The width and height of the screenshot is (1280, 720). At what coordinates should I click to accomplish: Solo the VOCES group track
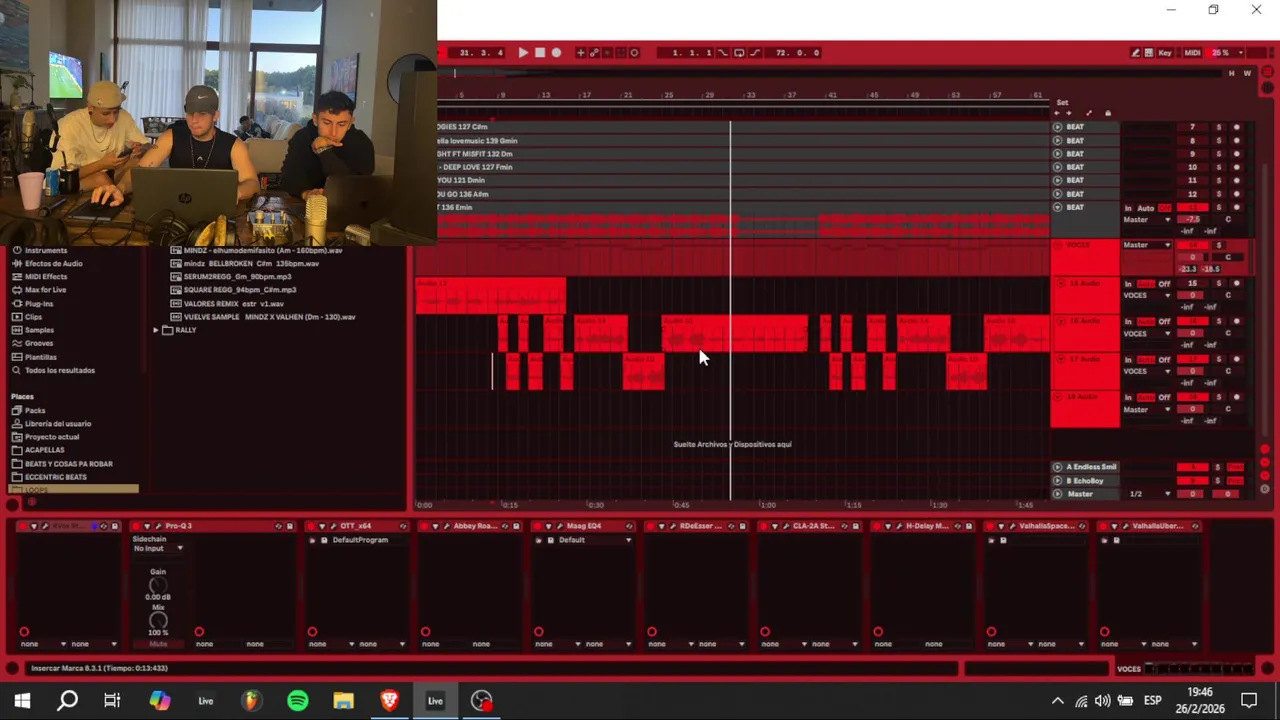[x=1219, y=245]
